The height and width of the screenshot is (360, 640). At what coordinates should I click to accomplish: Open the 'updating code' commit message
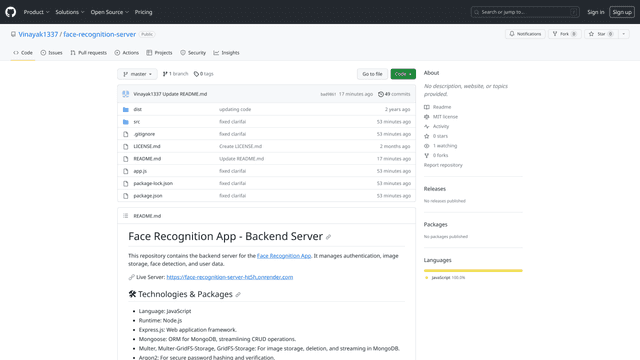click(x=235, y=109)
